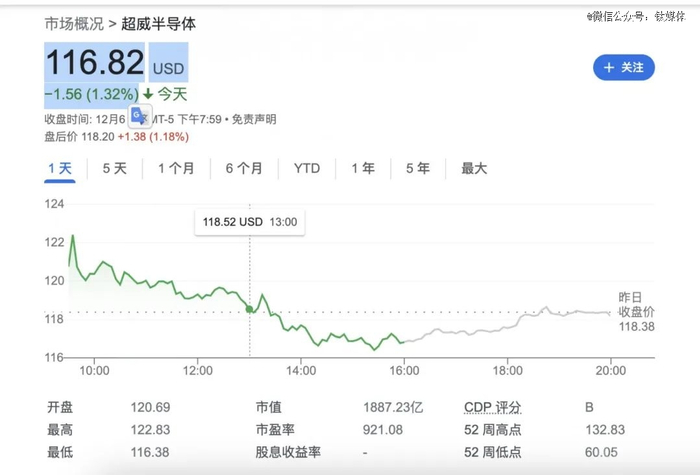Click the 免责声明 disclaimer link

pyautogui.click(x=254, y=119)
